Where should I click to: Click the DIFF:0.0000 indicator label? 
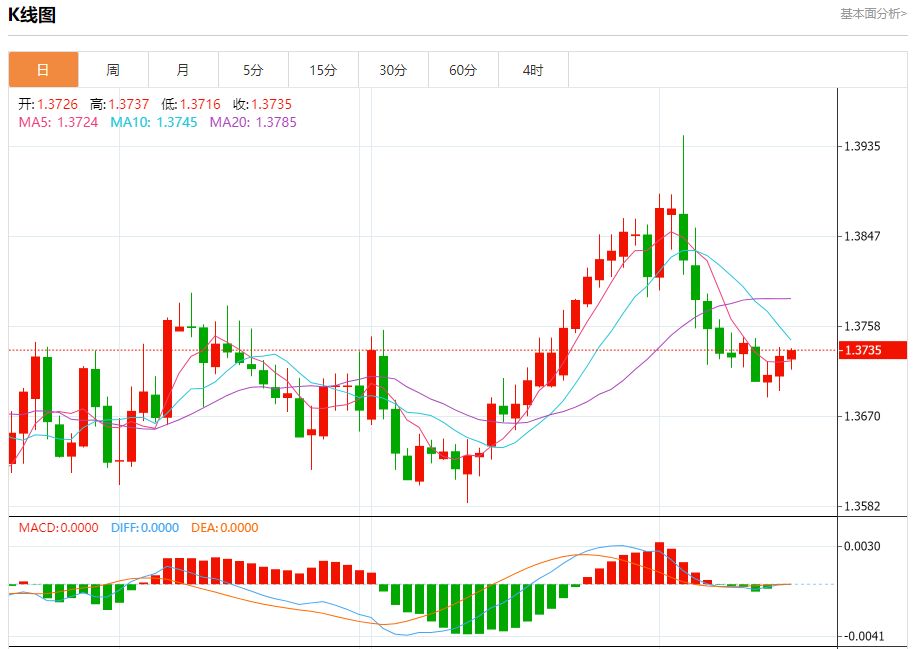145,528
